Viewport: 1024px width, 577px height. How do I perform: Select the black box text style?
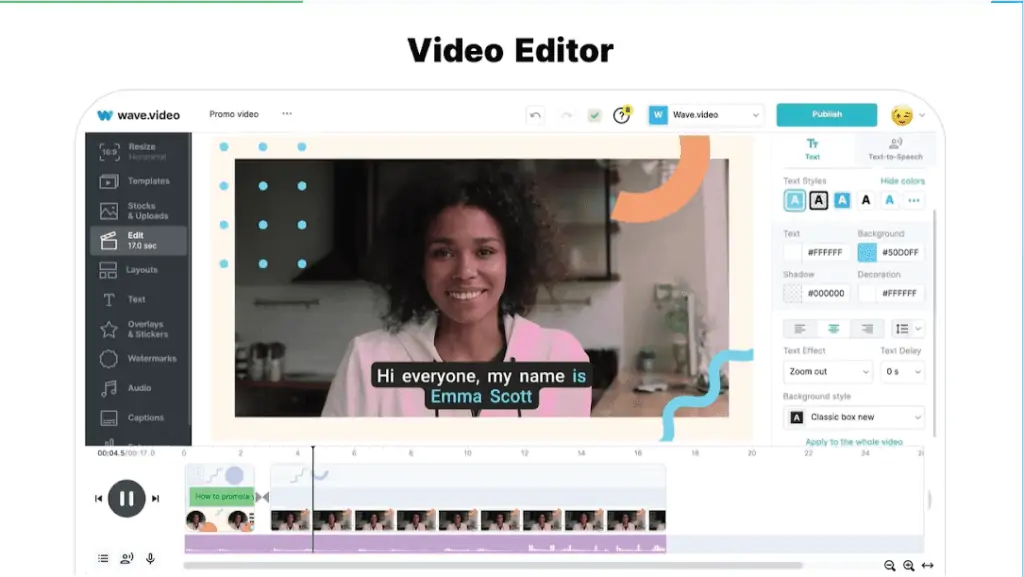pos(820,201)
